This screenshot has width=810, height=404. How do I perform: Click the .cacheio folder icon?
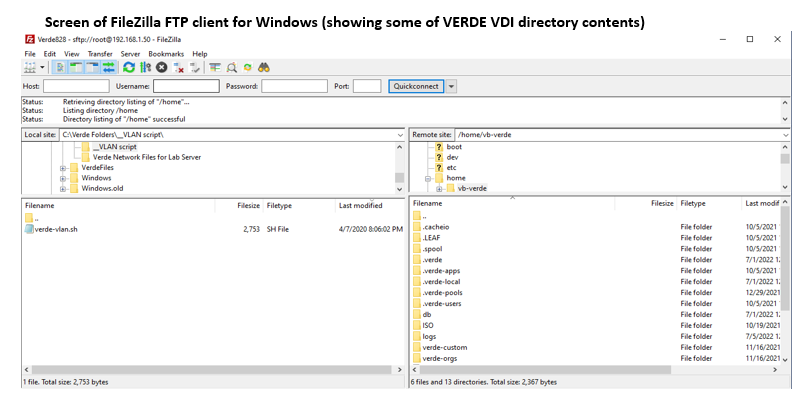point(417,227)
